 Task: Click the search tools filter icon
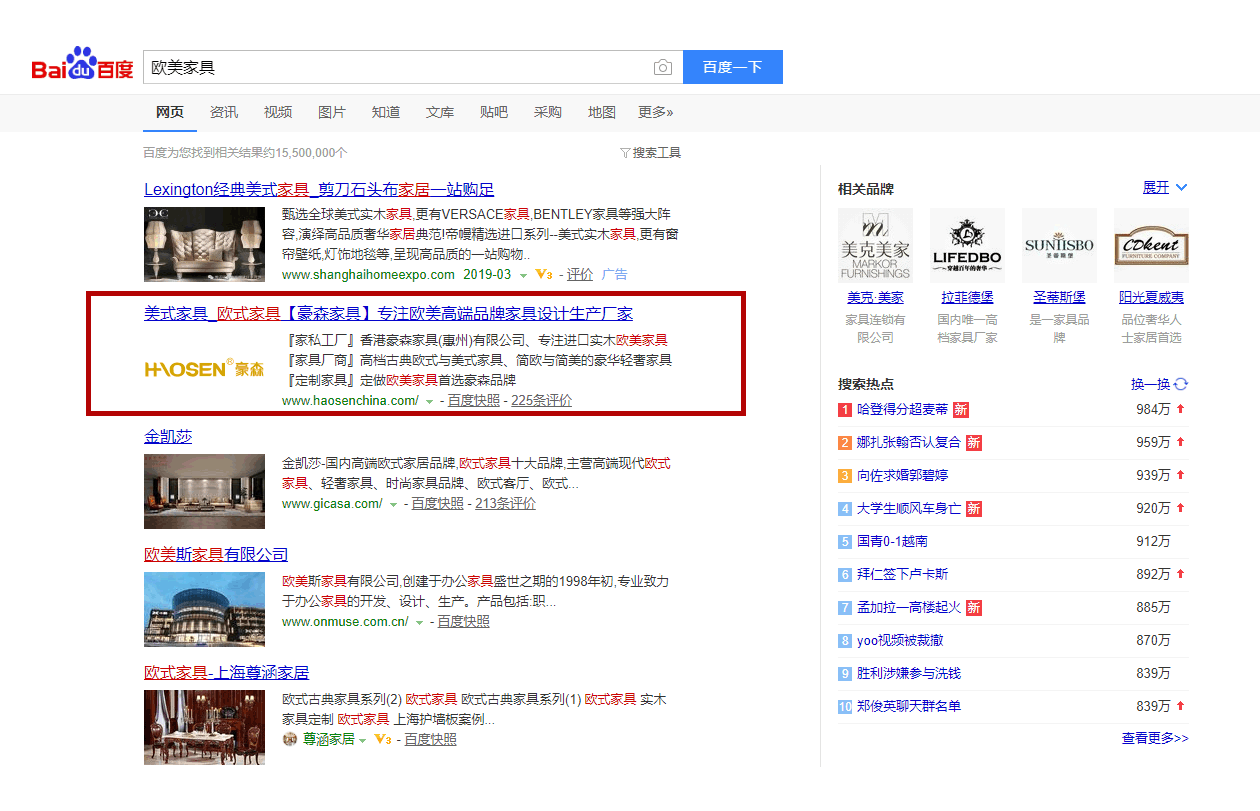(625, 153)
